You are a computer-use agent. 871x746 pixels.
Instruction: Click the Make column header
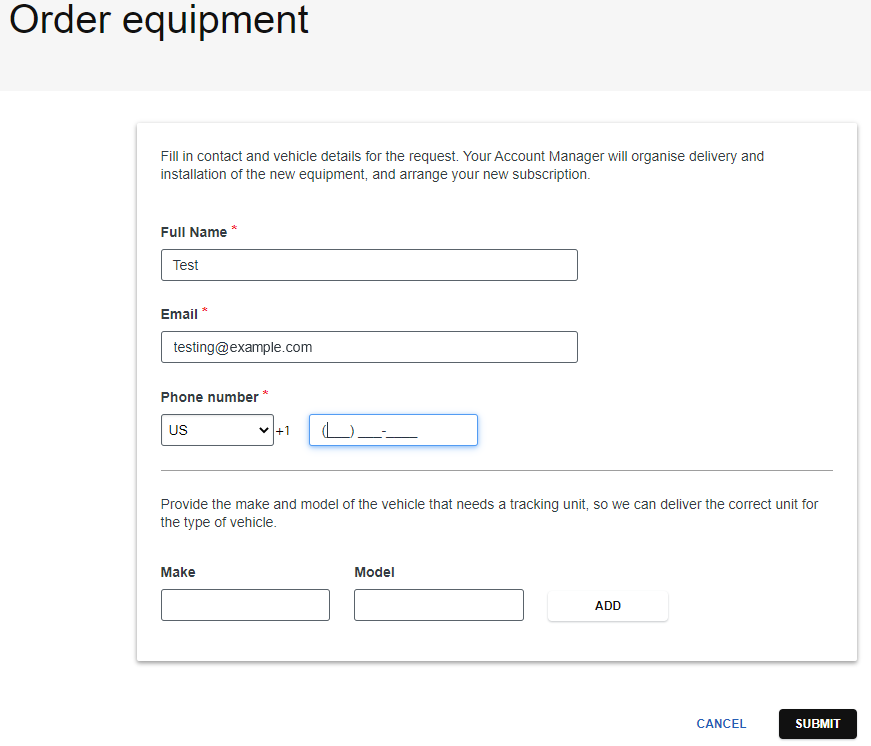pos(177,572)
